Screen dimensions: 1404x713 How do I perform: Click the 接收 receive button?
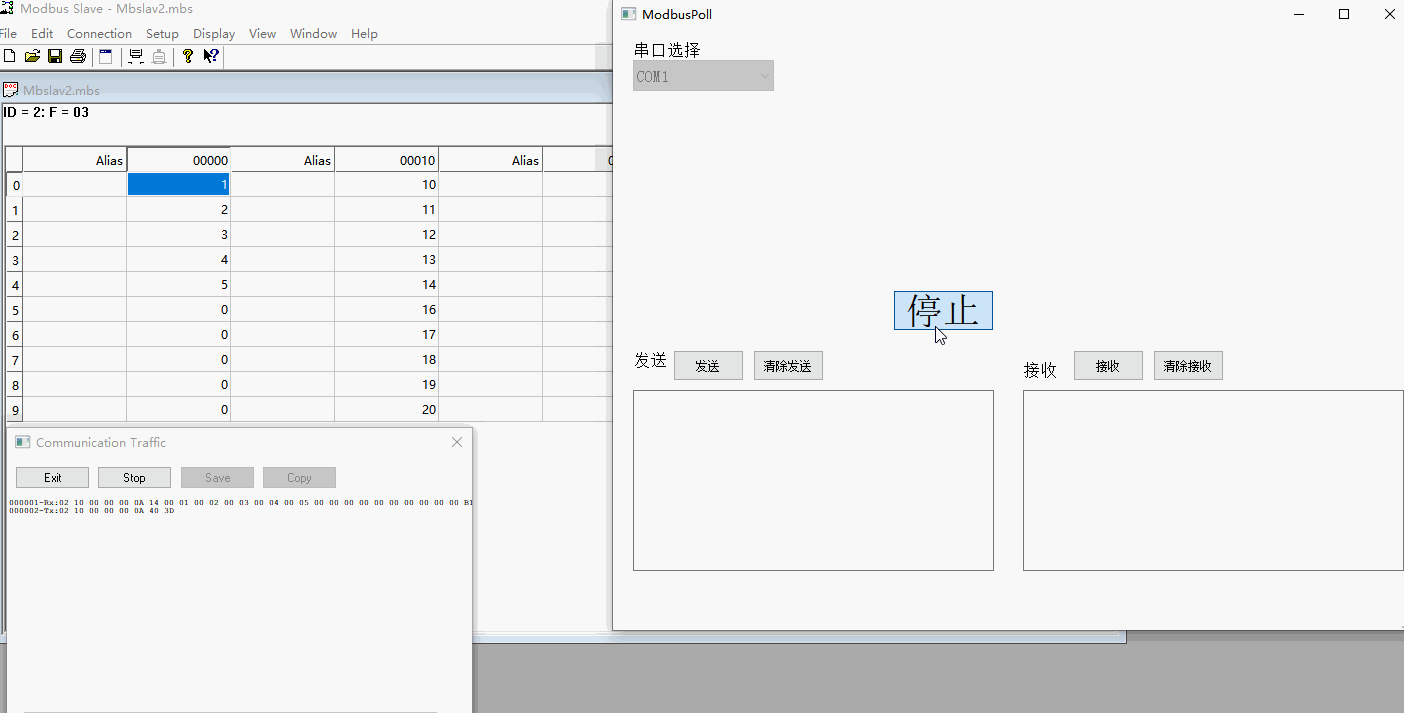pyautogui.click(x=1108, y=366)
